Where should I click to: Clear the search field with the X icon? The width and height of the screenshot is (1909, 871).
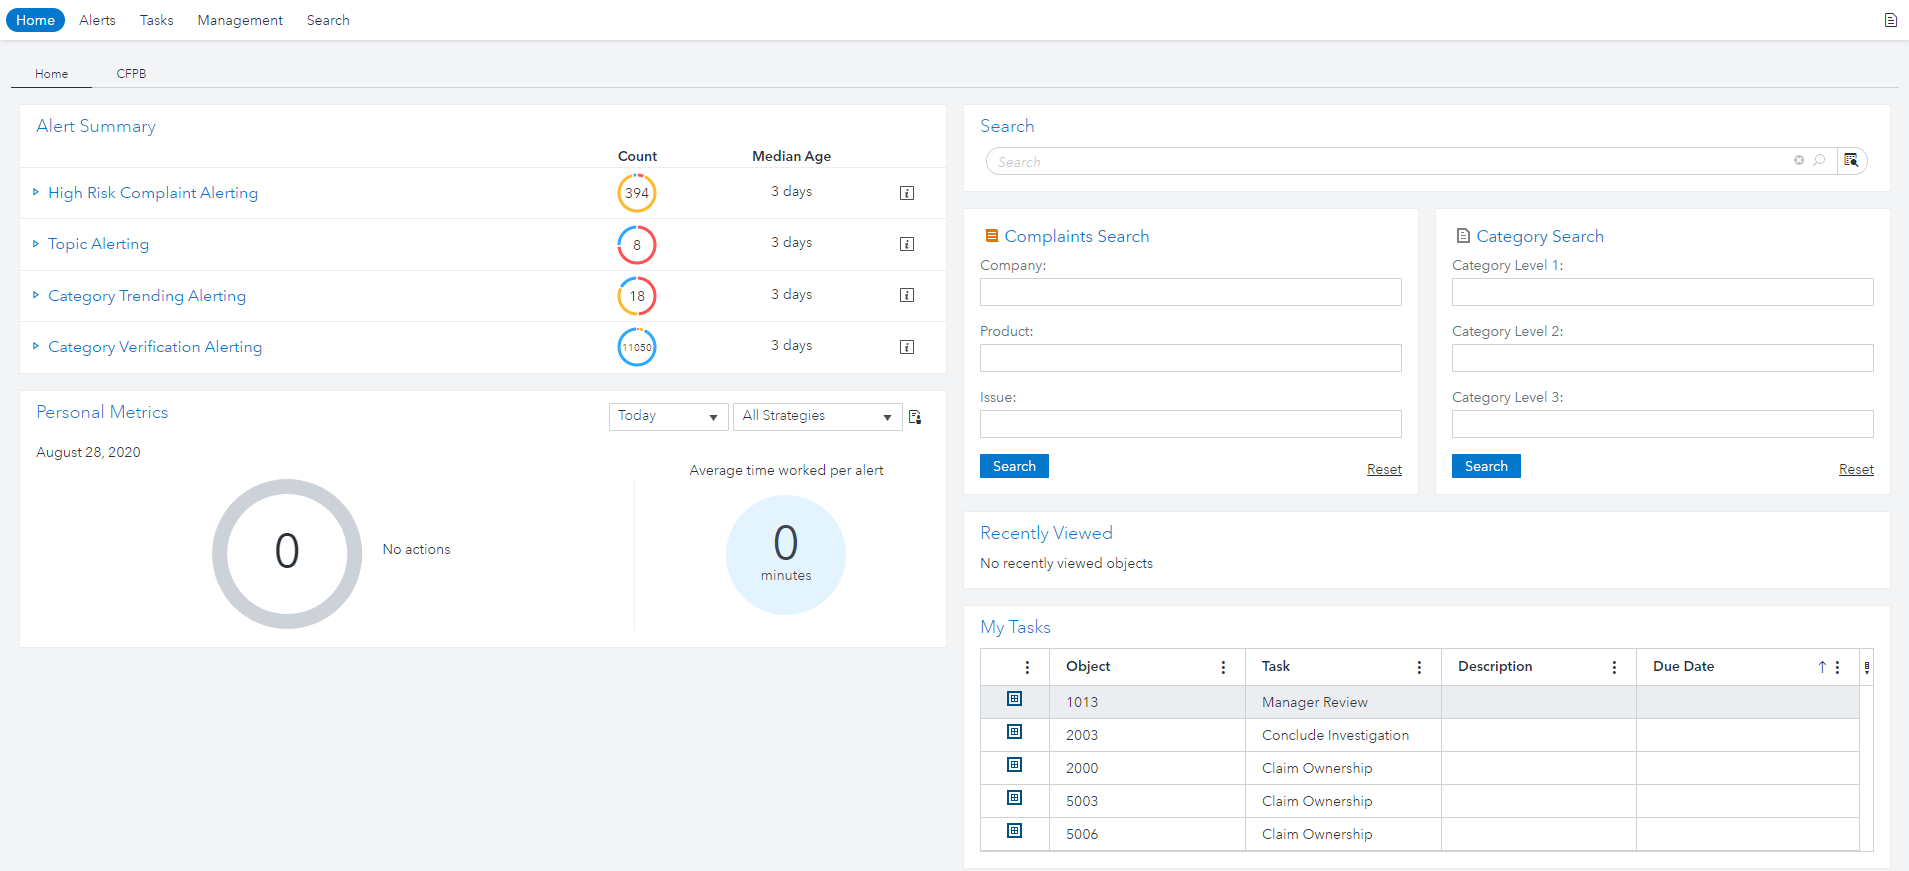pyautogui.click(x=1799, y=160)
